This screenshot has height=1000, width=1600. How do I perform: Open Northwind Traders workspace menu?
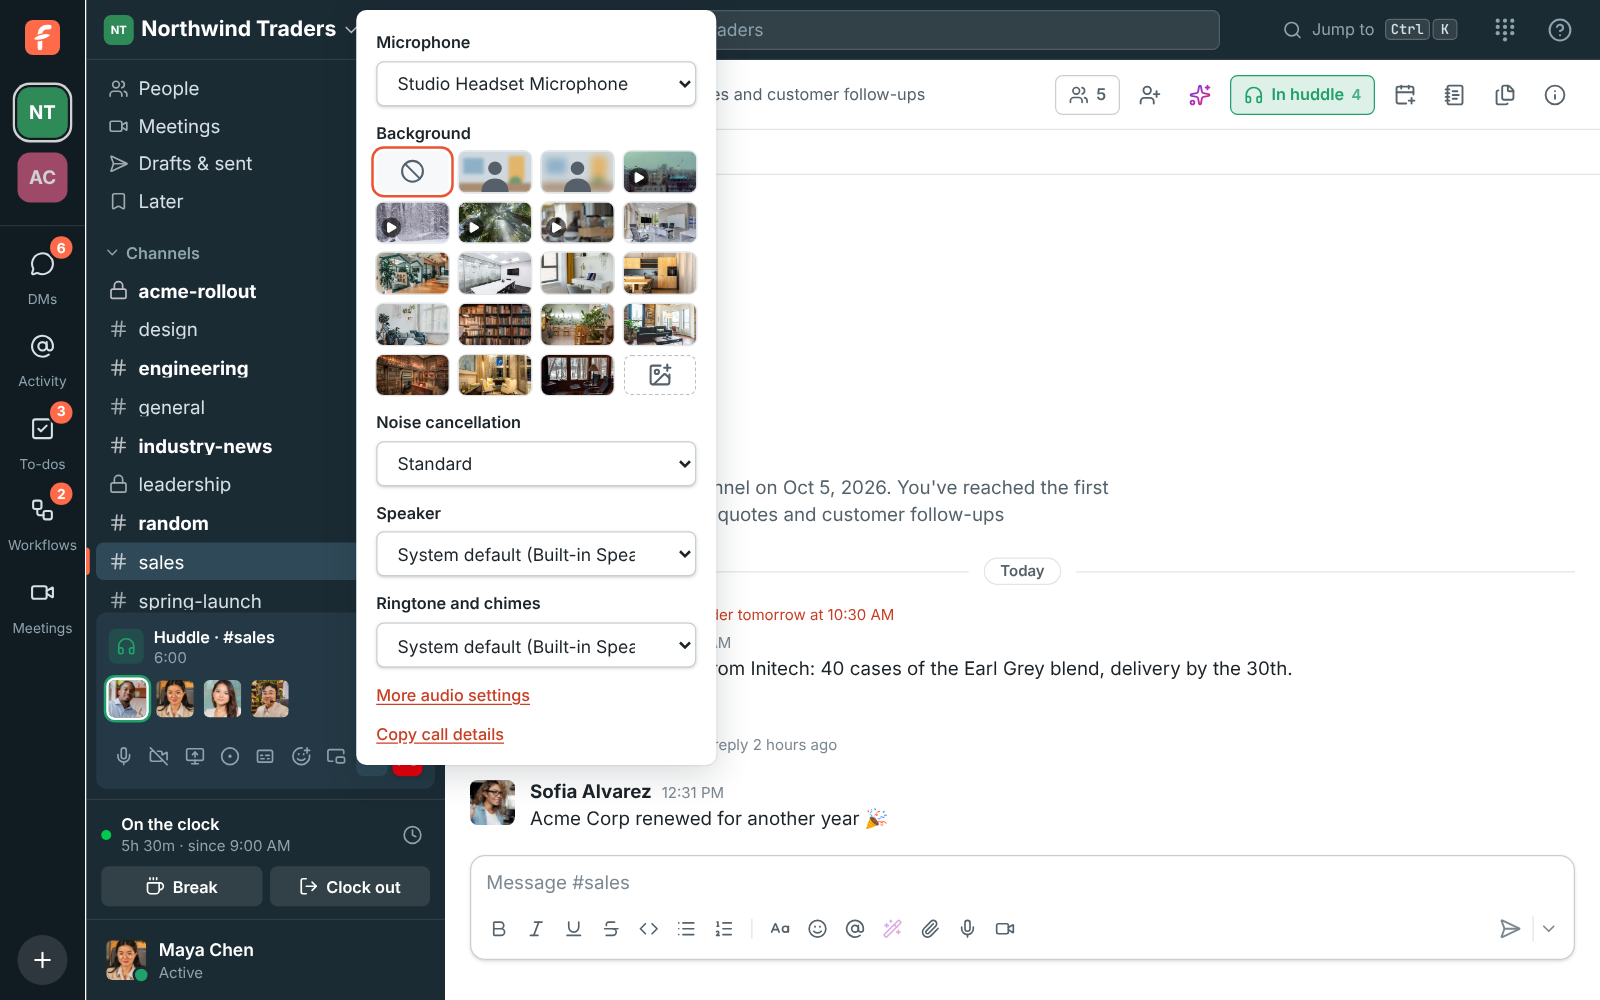point(231,29)
